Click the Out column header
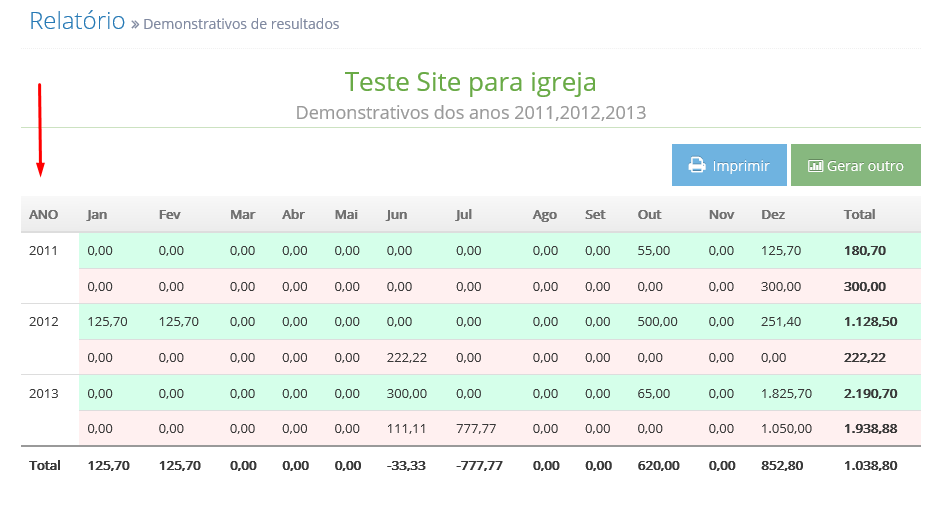949x513 pixels. [x=649, y=215]
